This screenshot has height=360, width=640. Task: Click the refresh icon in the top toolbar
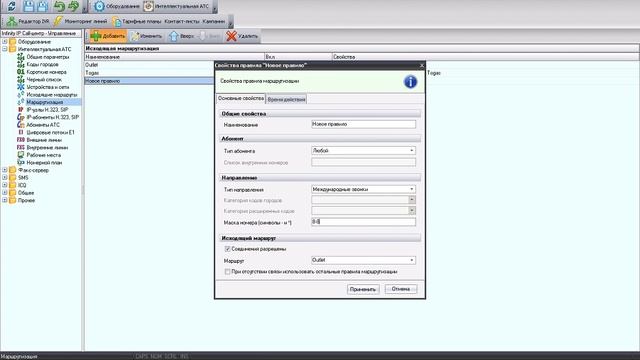[x=11, y=6]
